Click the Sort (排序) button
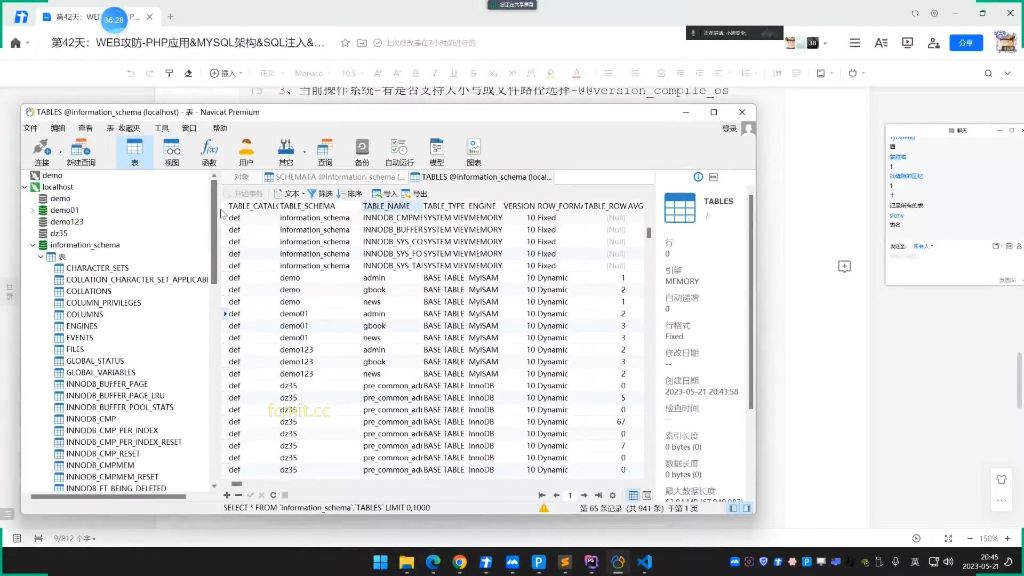Viewport: 1024px width, 576px height. point(349,193)
